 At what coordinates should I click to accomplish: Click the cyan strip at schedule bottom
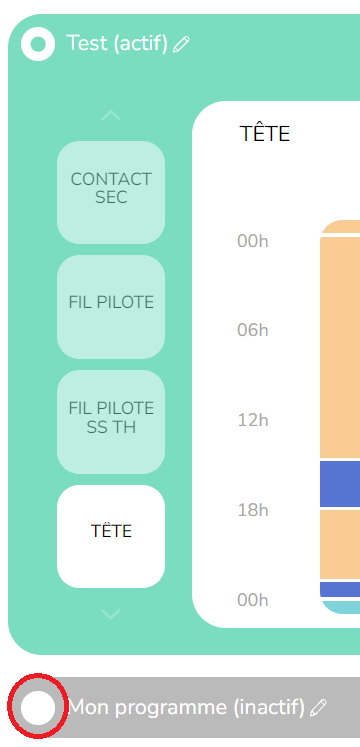341,607
